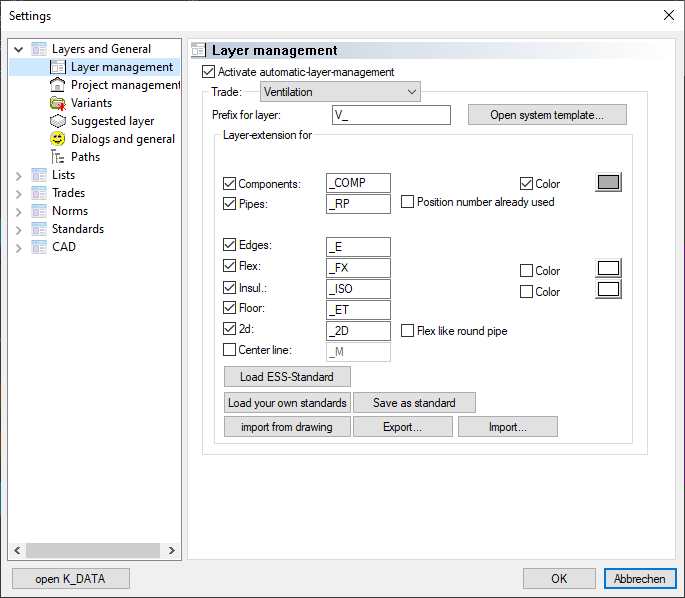Image resolution: width=685 pixels, height=598 pixels.
Task: Expand the Trades tree node
Action: pos(18,193)
